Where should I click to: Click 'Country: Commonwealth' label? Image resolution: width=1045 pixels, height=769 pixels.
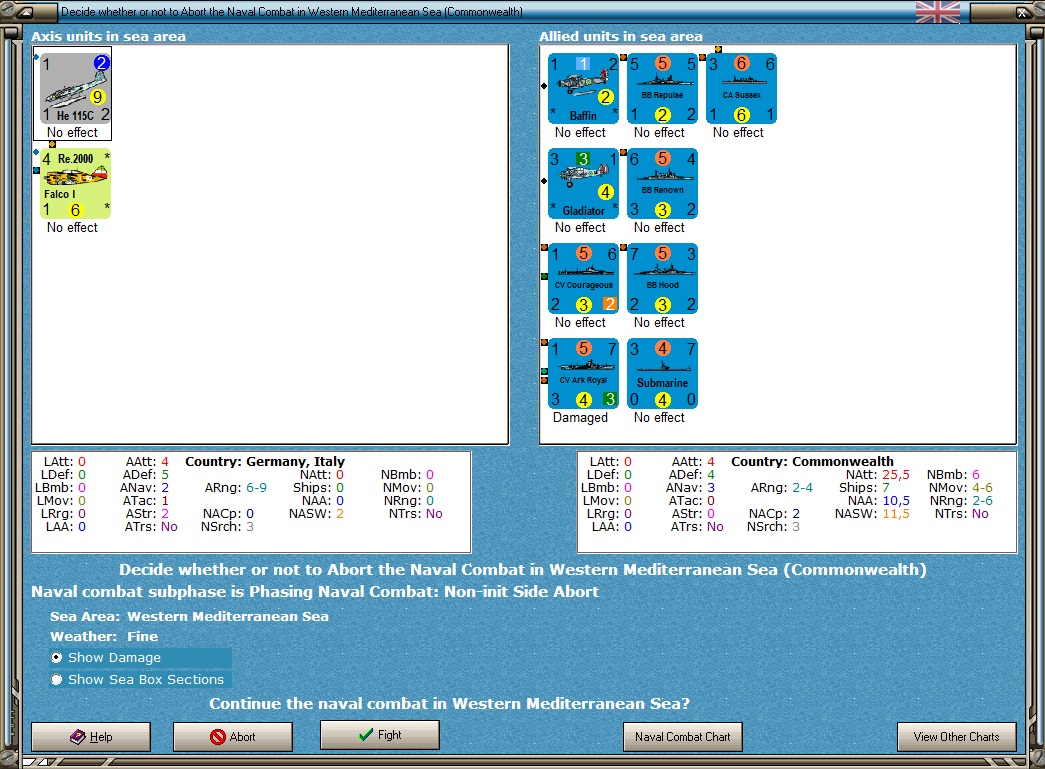tap(812, 461)
